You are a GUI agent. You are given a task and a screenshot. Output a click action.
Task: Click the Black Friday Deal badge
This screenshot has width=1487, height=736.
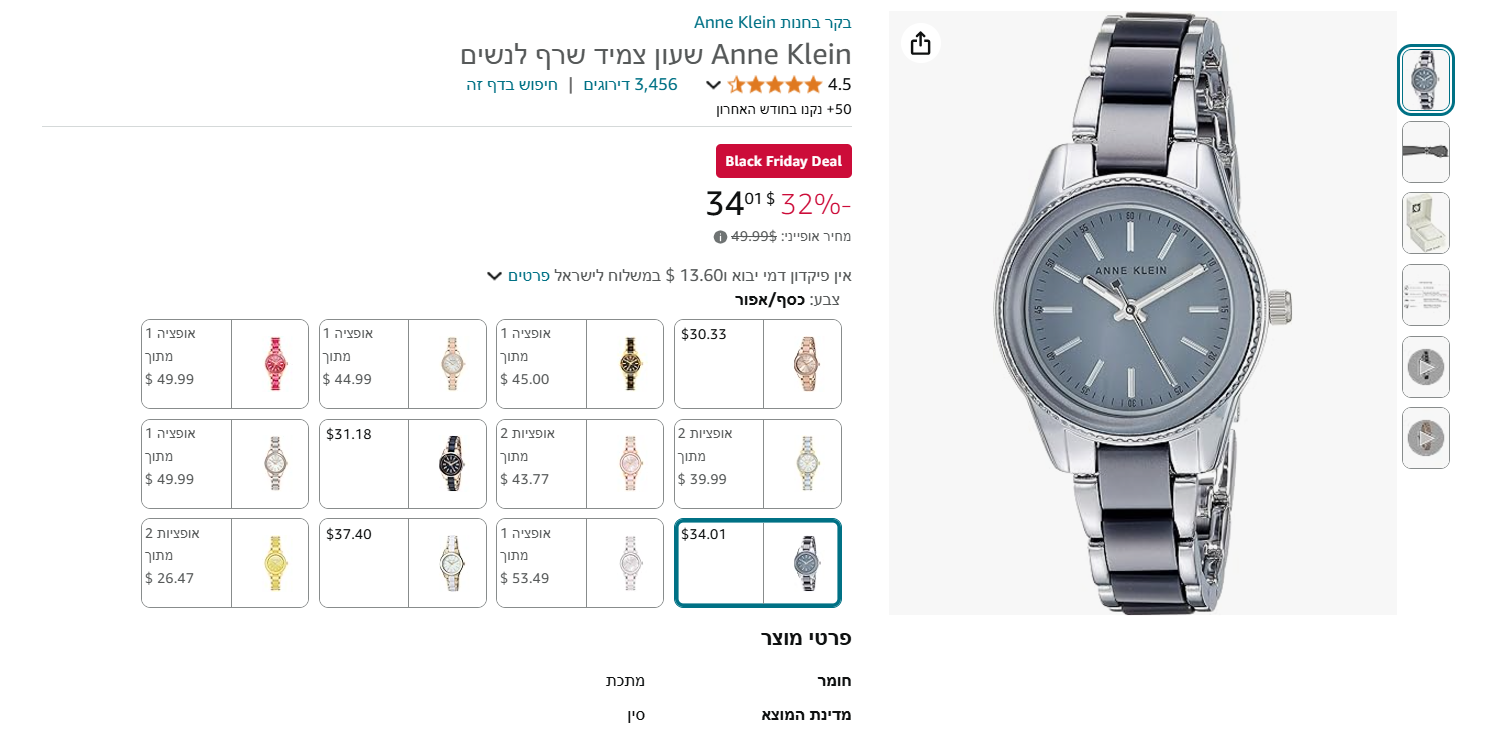click(x=783, y=161)
